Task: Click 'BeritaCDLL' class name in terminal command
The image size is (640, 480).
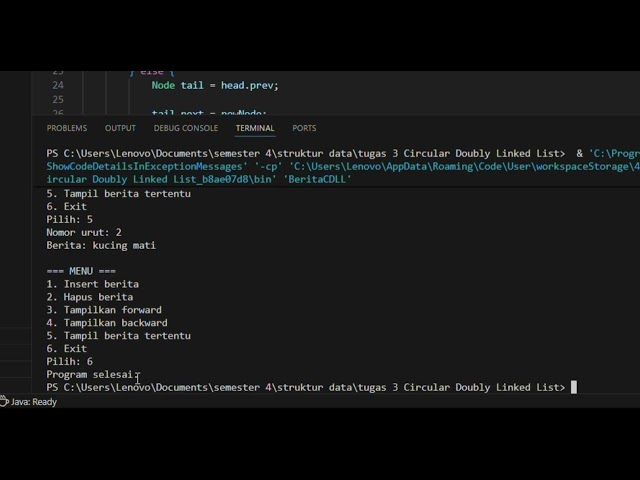Action: point(320,179)
